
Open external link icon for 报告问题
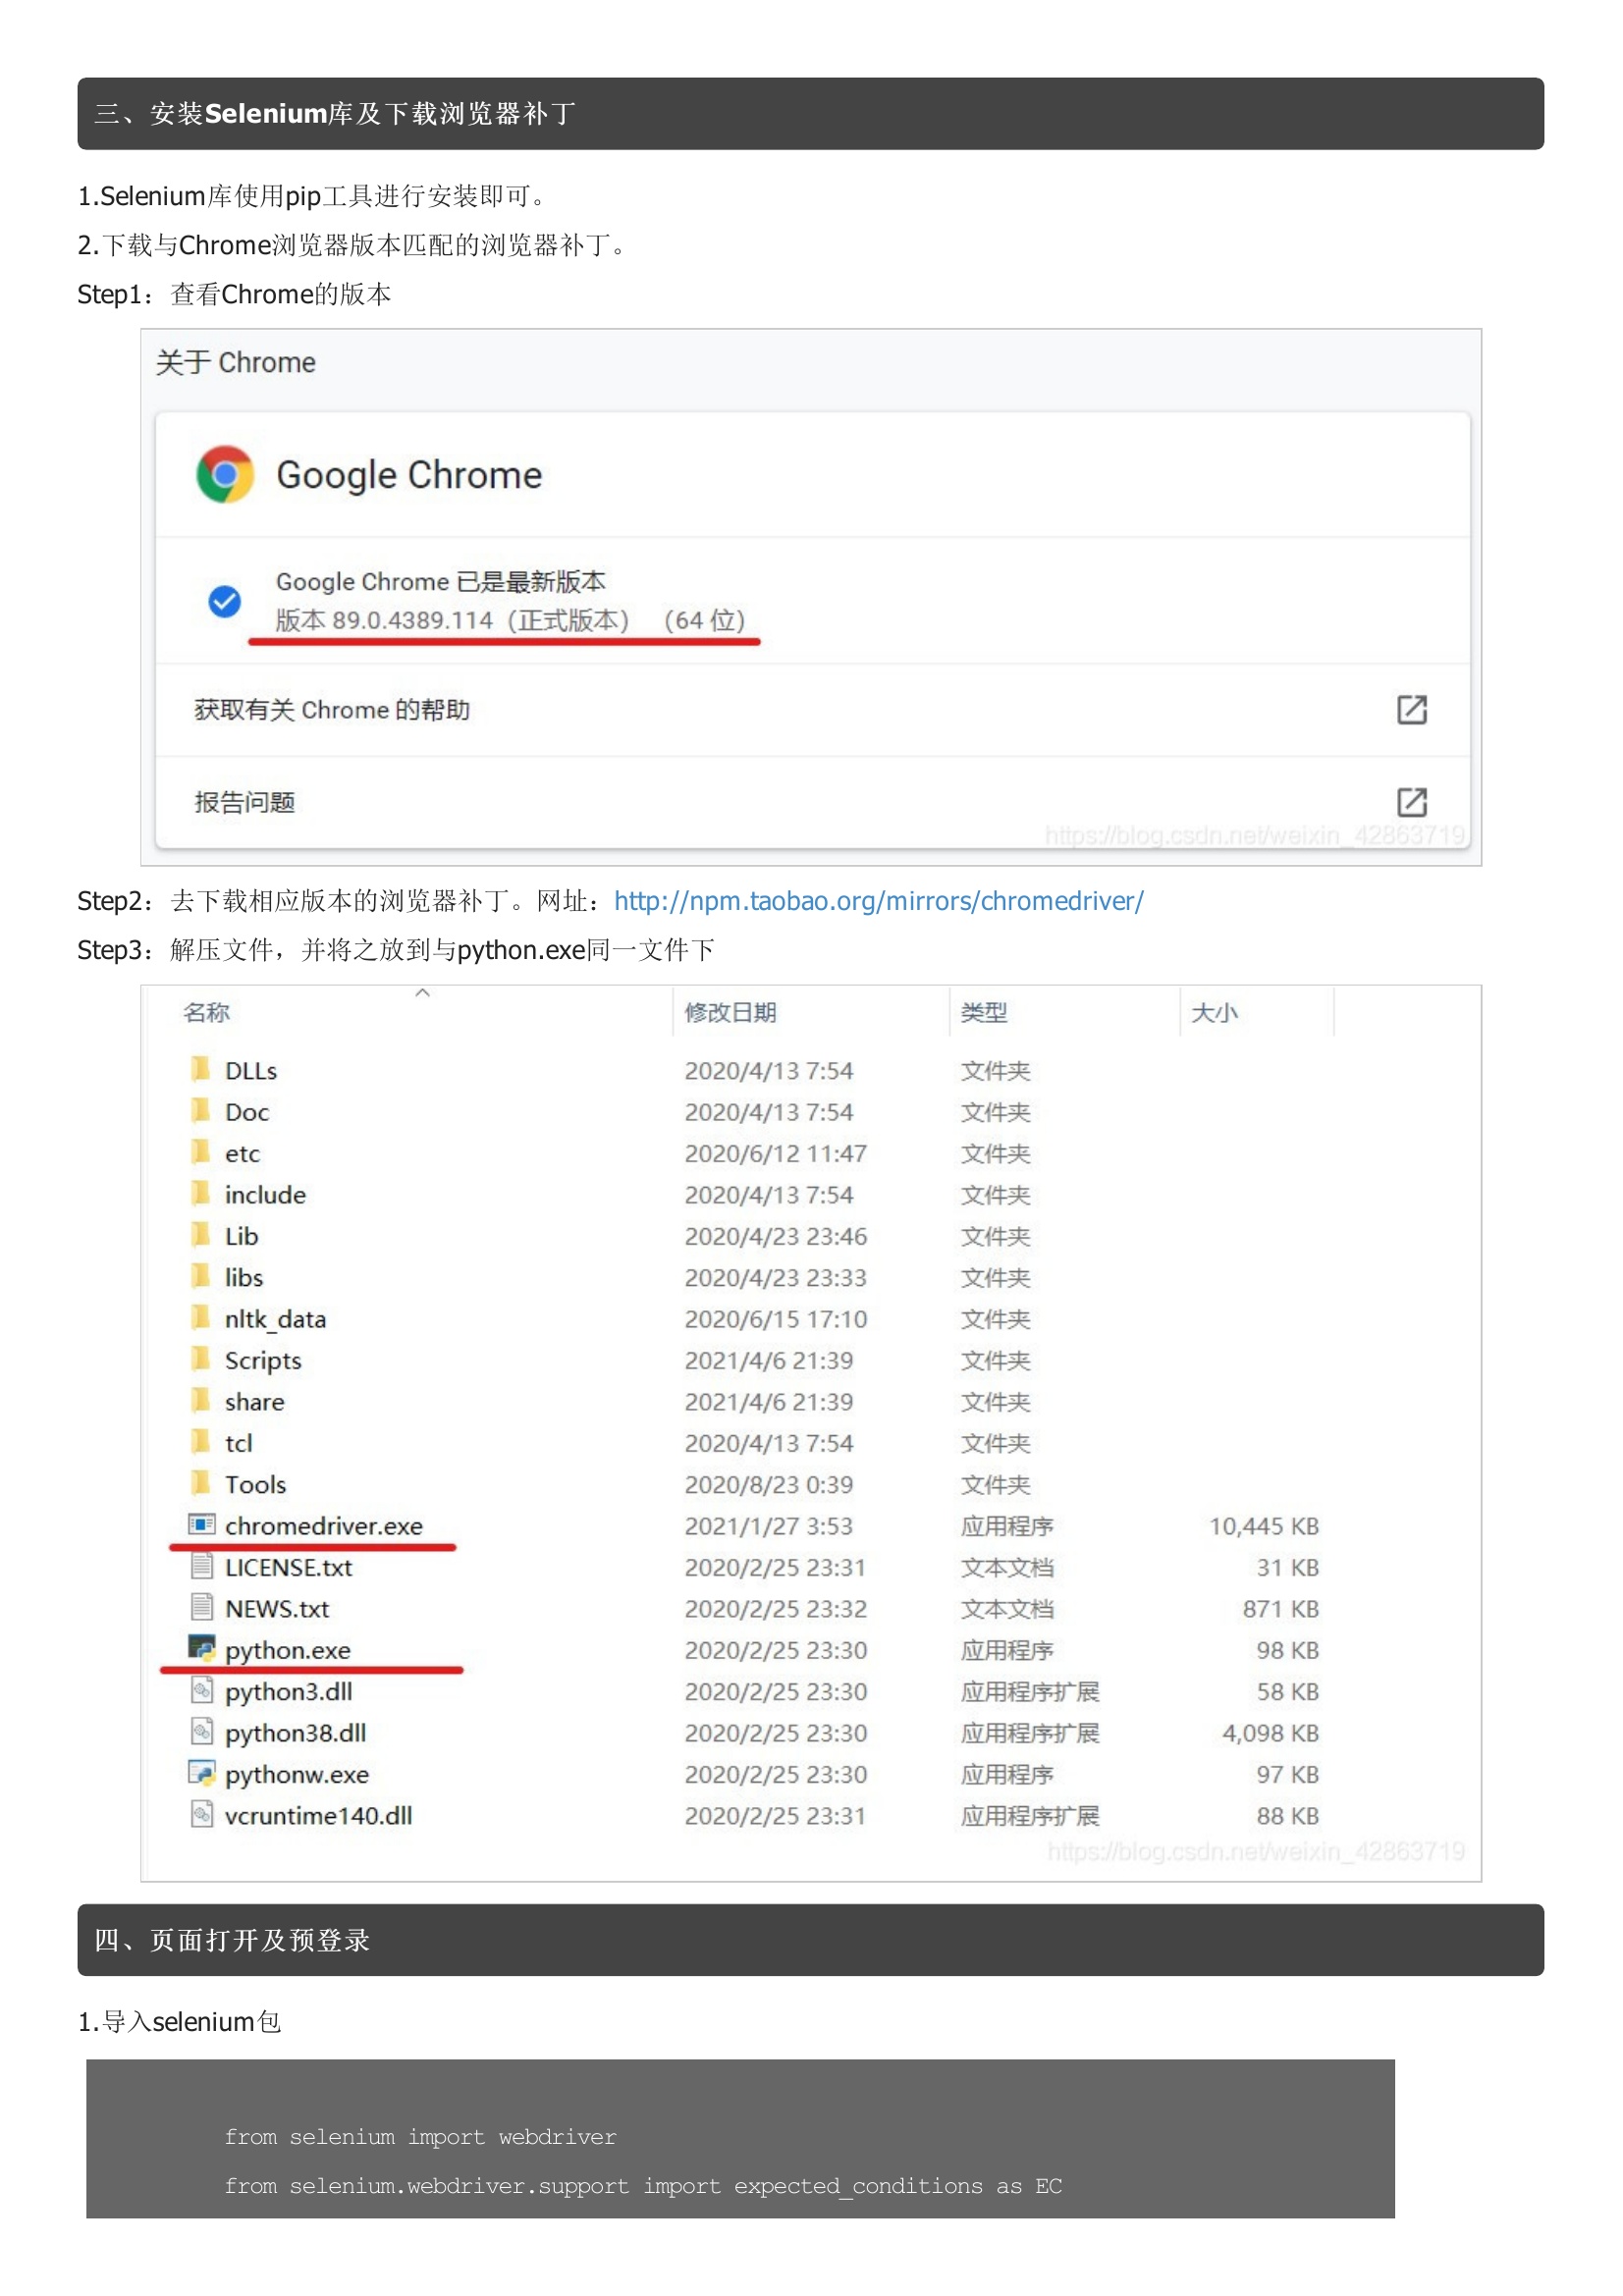click(1411, 801)
